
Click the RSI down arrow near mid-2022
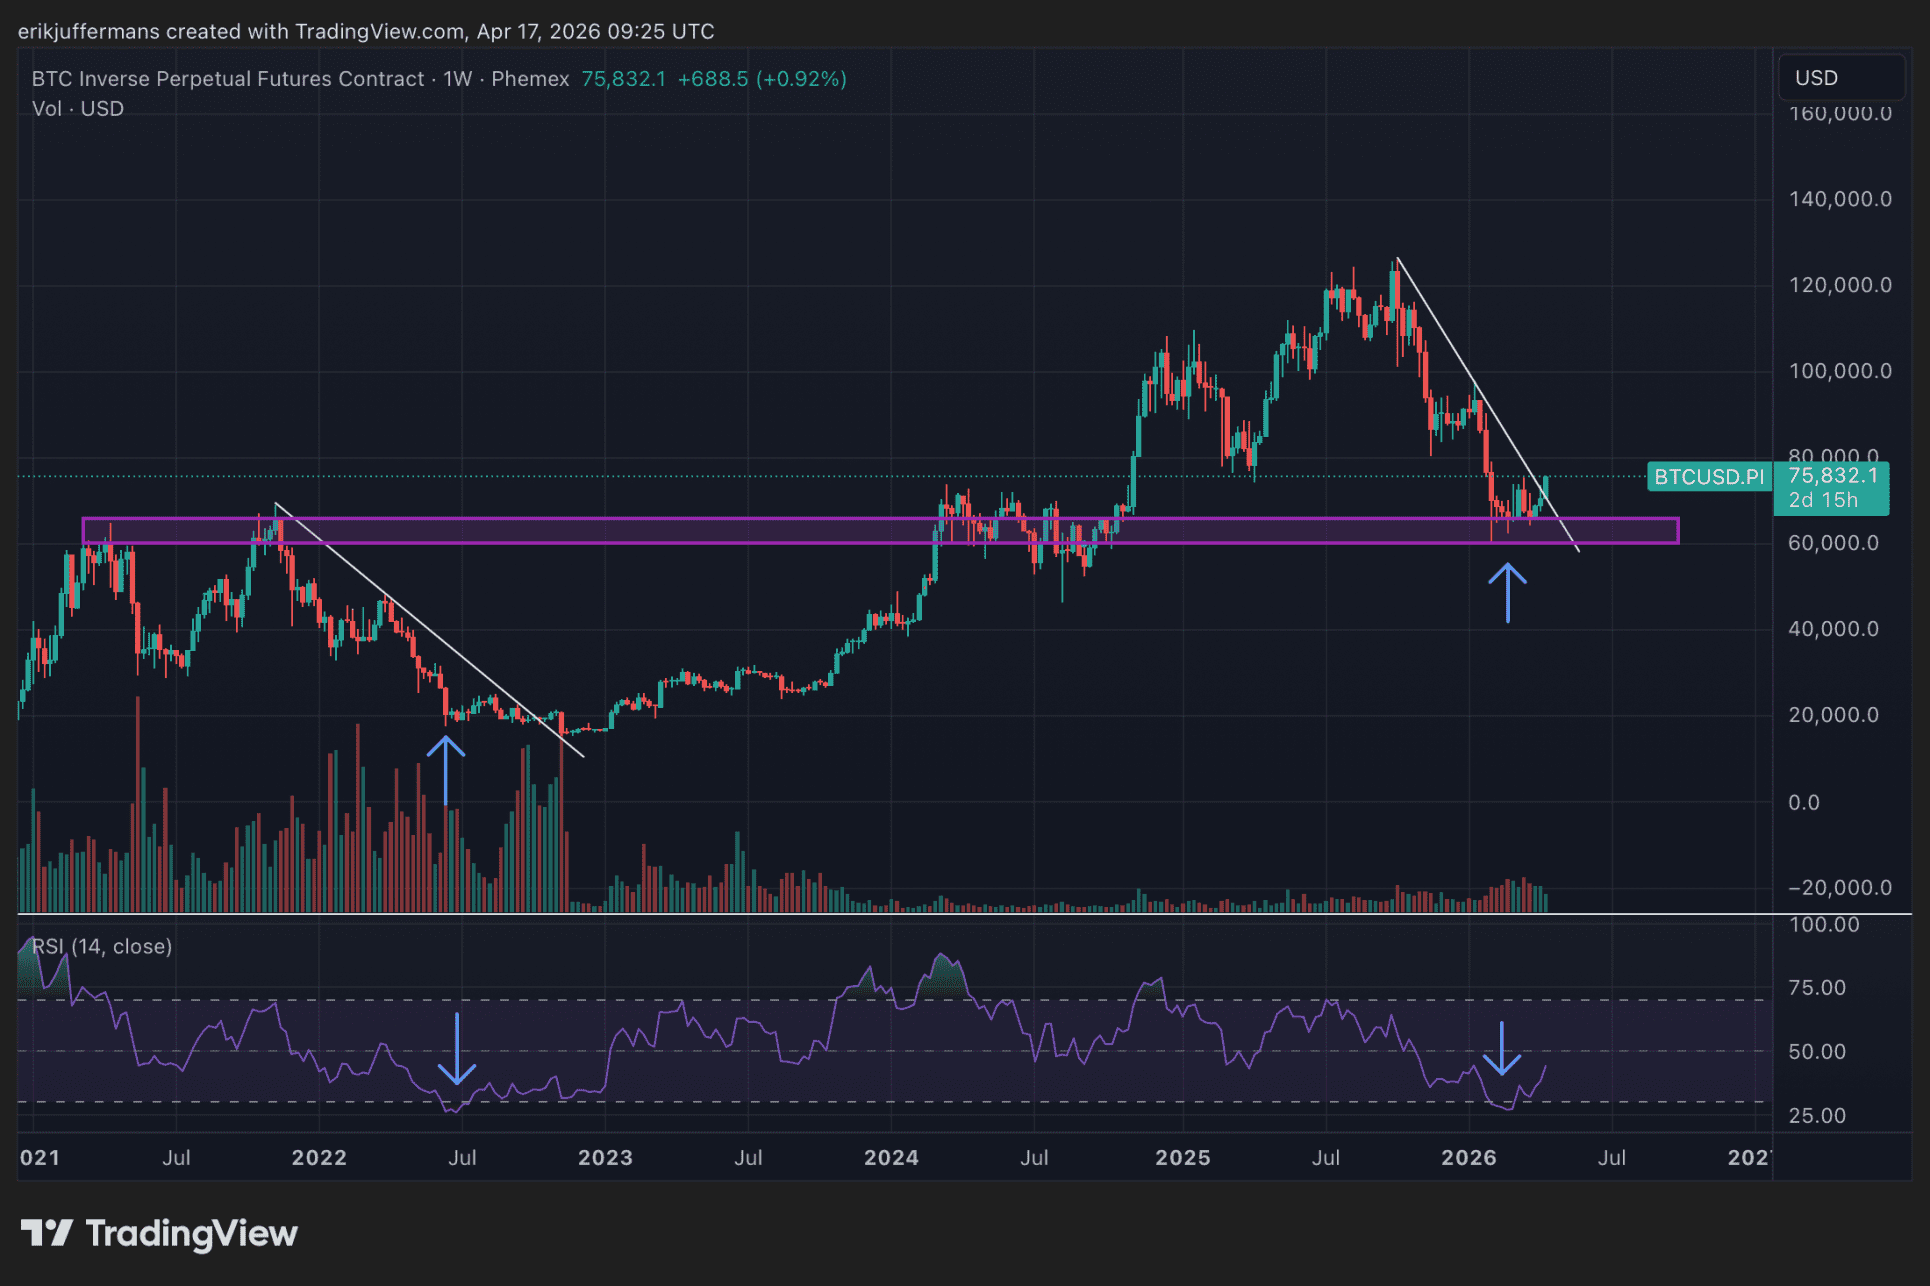pyautogui.click(x=457, y=1048)
